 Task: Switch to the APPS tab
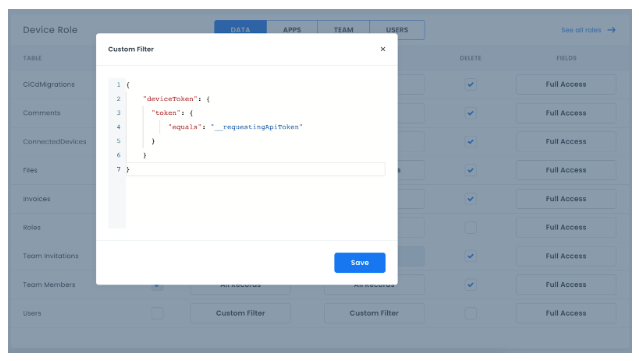292,30
